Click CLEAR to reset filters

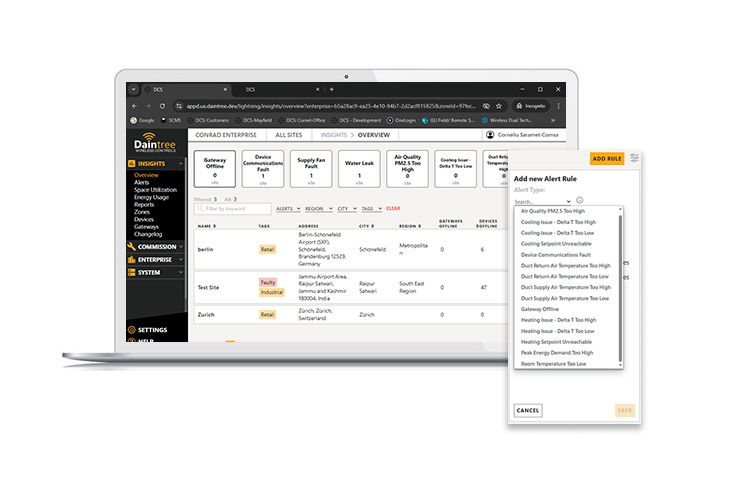(x=393, y=209)
